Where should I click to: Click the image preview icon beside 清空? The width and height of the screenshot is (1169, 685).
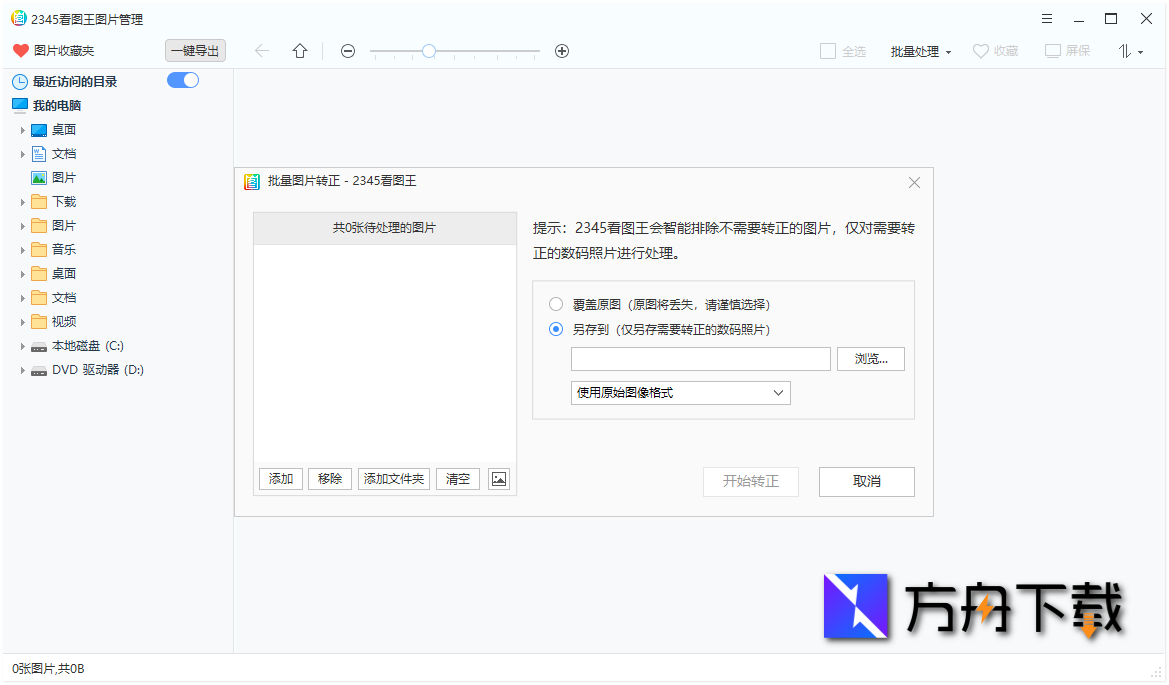[x=498, y=479]
